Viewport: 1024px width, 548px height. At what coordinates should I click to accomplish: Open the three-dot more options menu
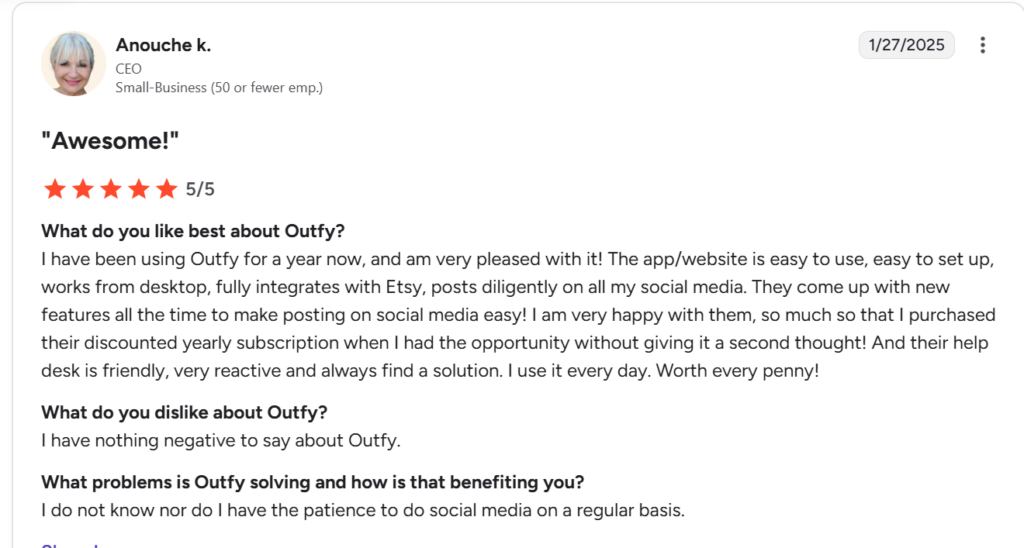pos(983,45)
